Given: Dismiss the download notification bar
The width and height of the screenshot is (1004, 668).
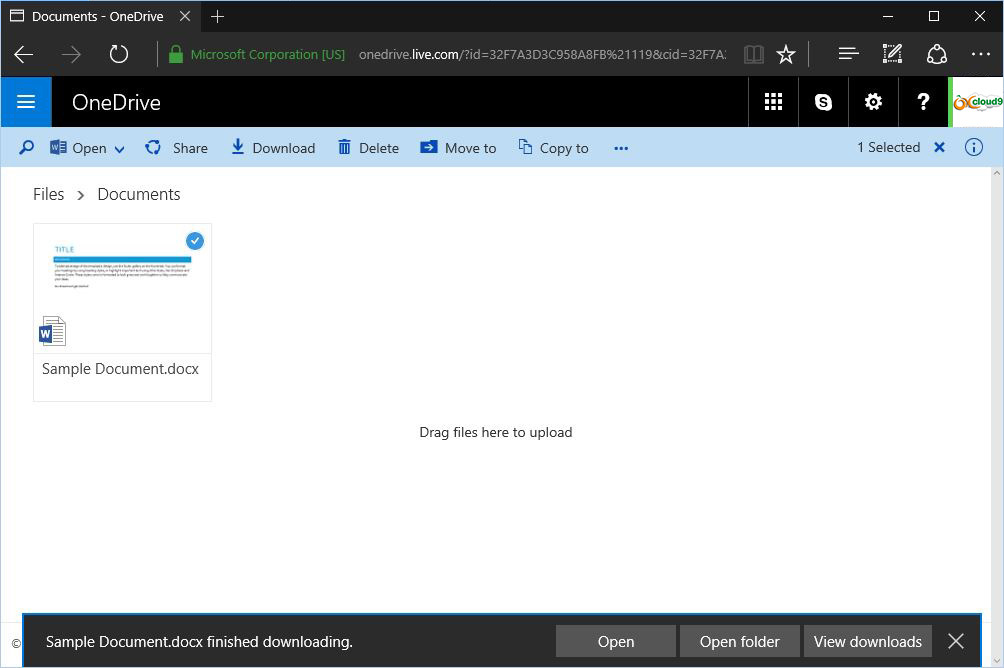Looking at the screenshot, I should (956, 641).
